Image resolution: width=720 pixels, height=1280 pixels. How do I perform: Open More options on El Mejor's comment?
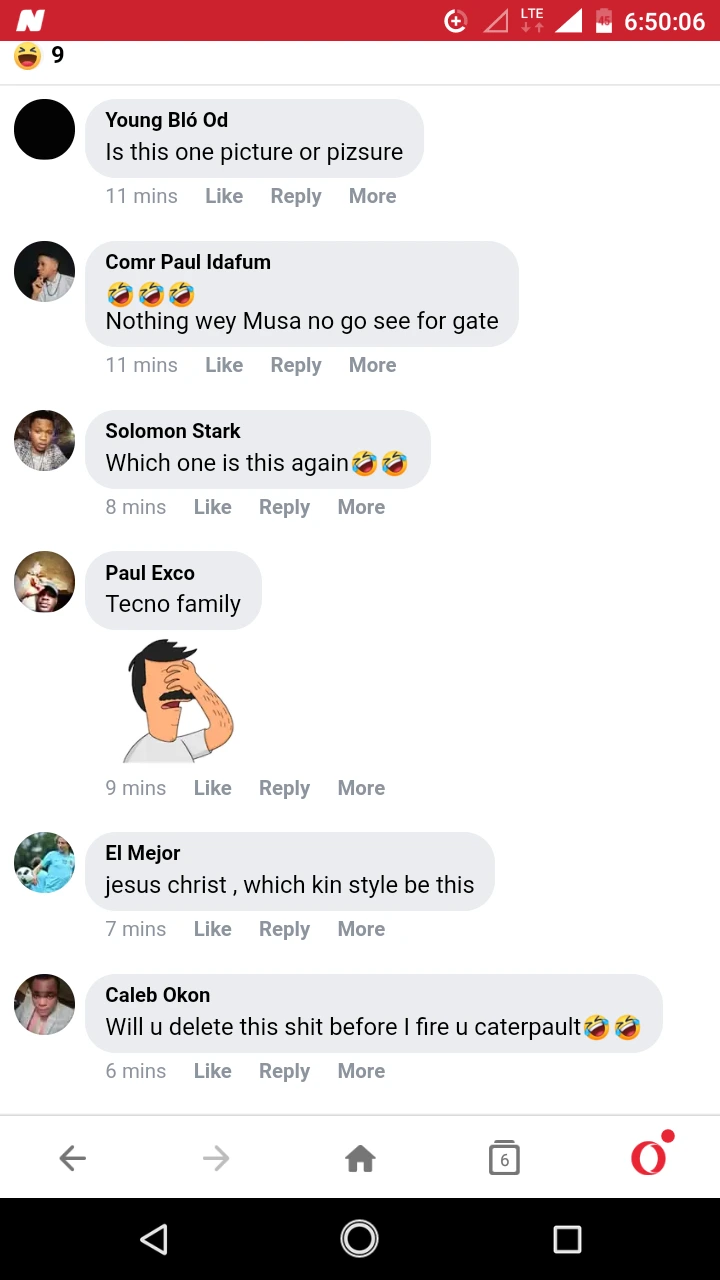coord(361,929)
